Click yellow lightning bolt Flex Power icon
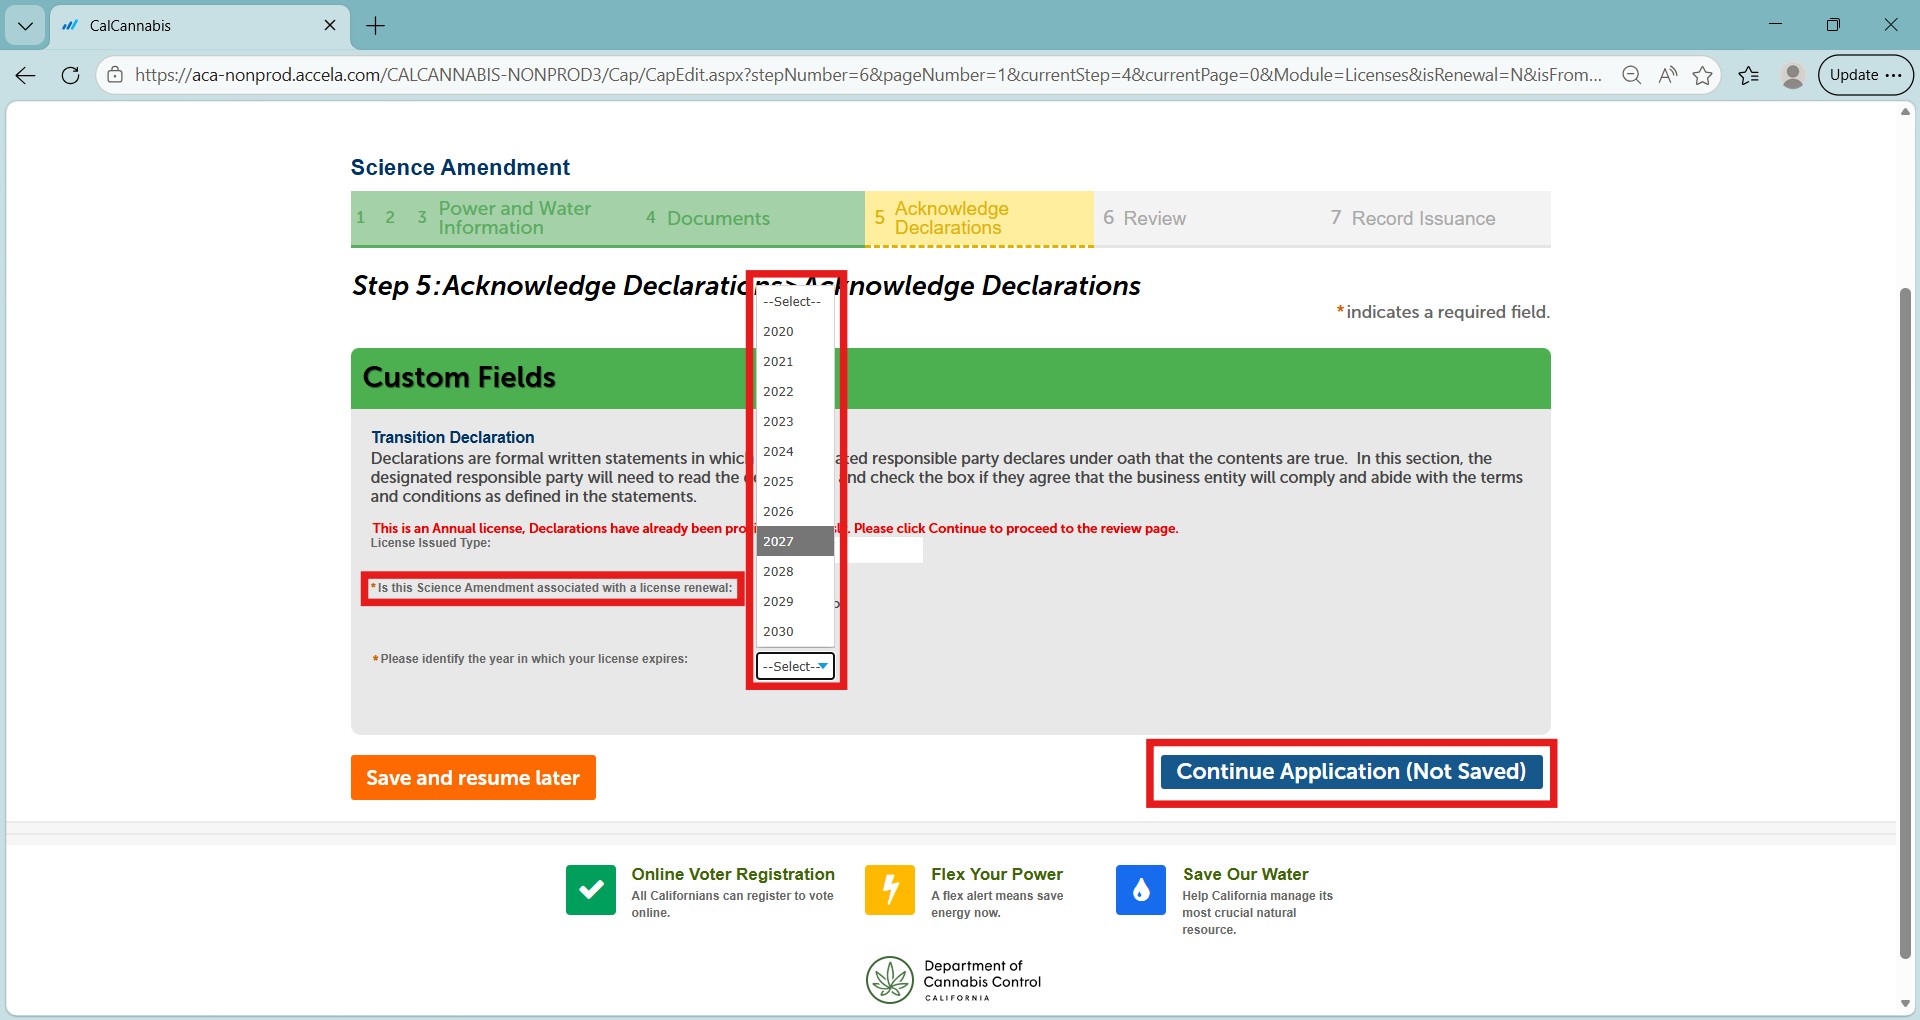Image resolution: width=1920 pixels, height=1020 pixels. pyautogui.click(x=890, y=890)
